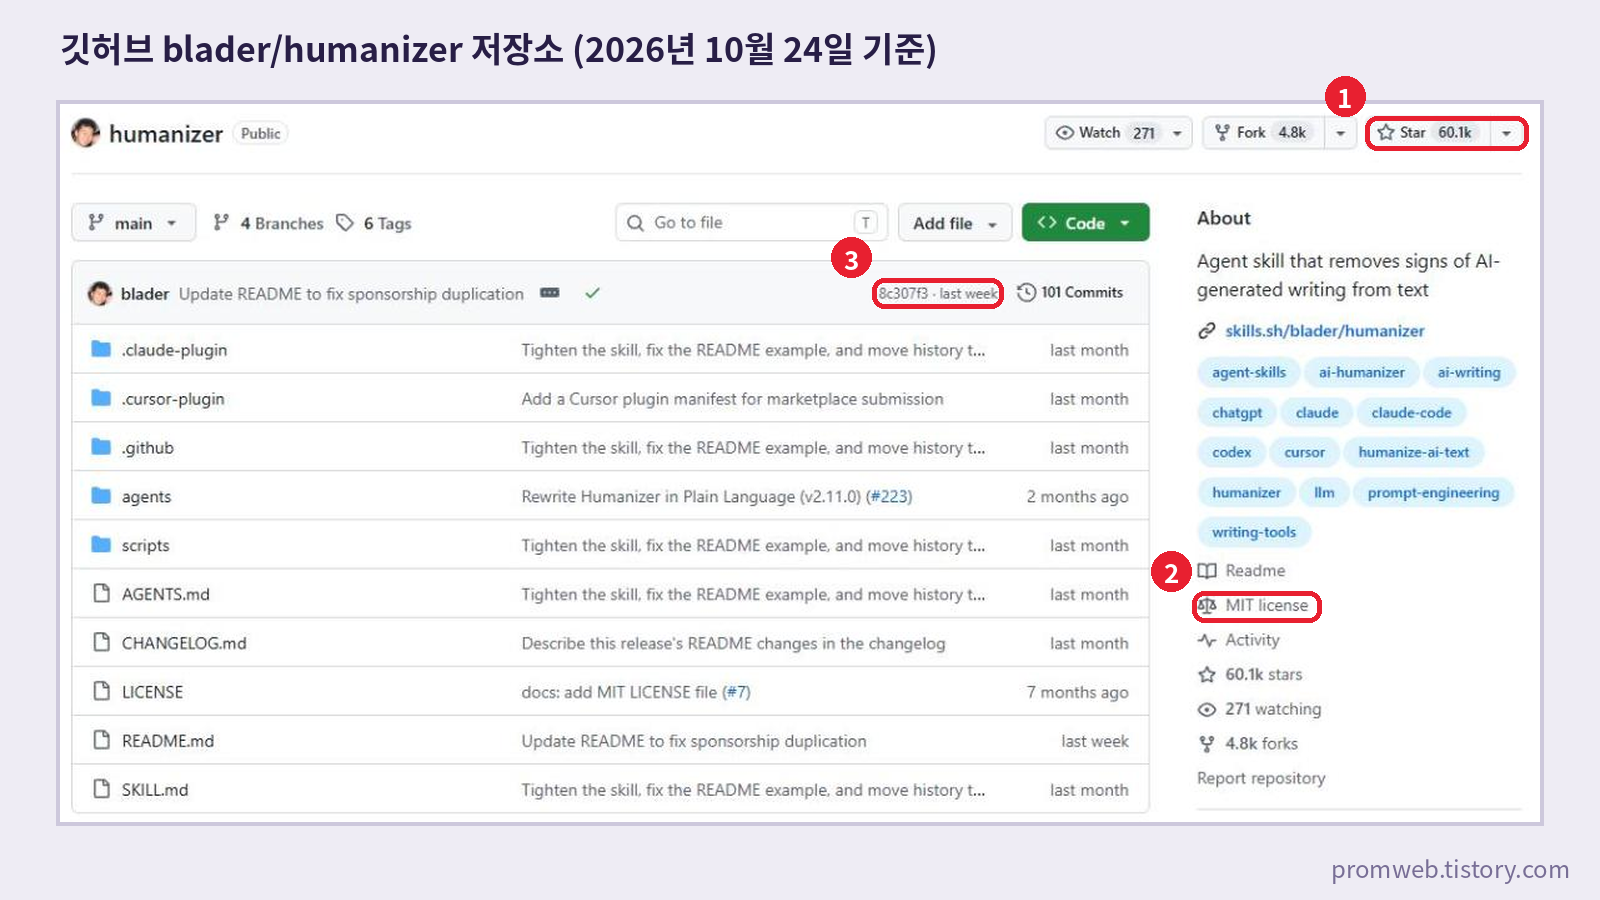Click the CHANGELOG.md file icon
Screen dimensions: 1600x900
[x=101, y=643]
